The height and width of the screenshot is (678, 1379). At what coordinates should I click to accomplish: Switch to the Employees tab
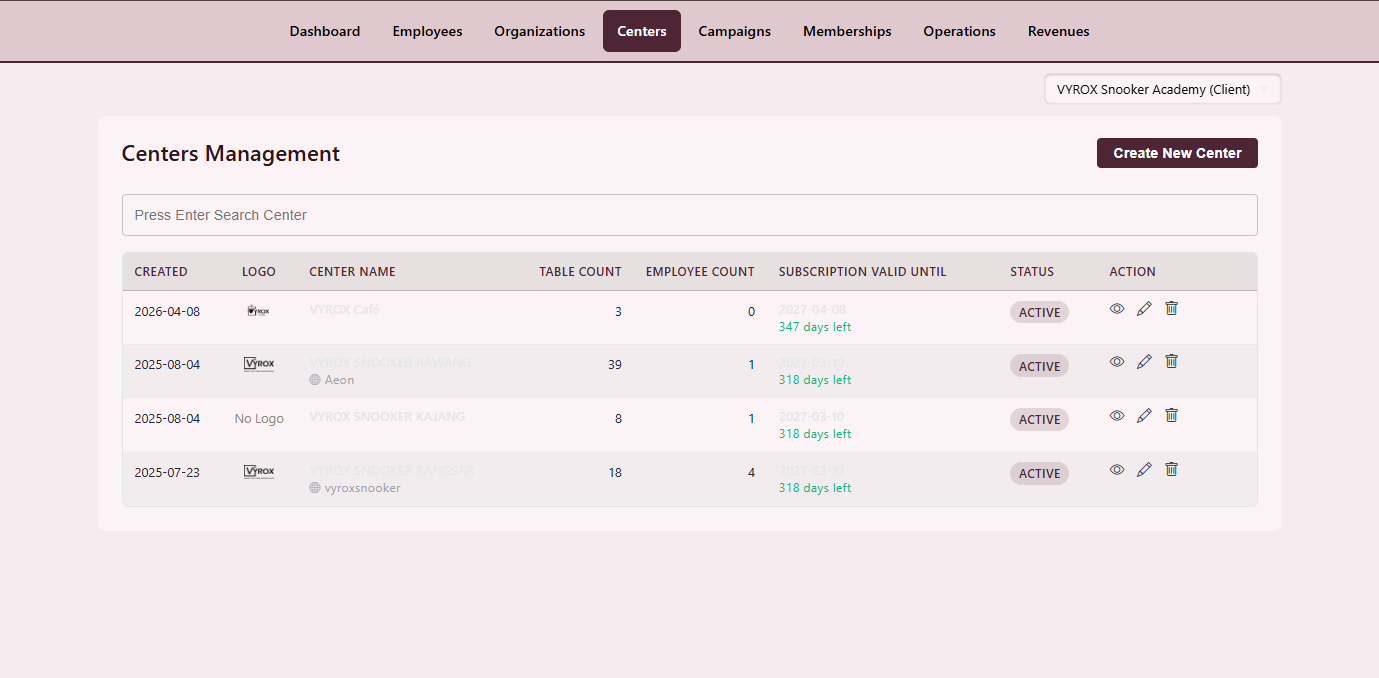pyautogui.click(x=427, y=31)
